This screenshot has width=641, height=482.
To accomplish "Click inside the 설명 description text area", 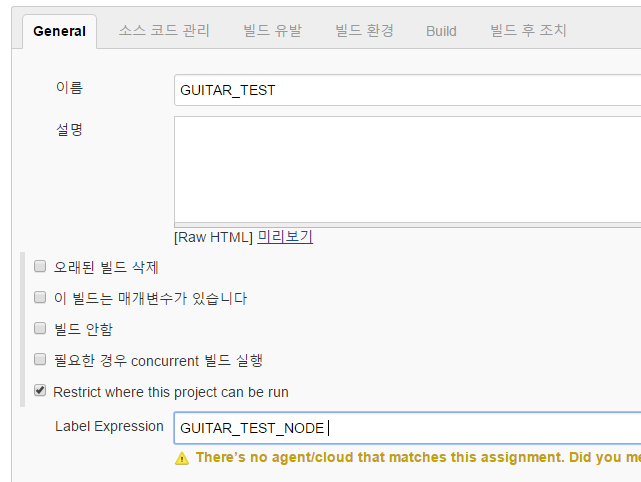I will [408, 169].
